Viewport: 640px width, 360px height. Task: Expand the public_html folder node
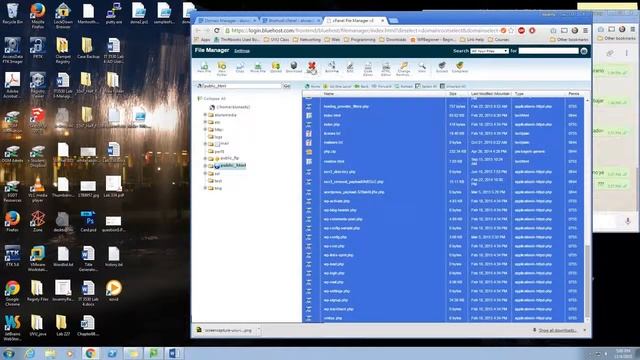click(205, 166)
